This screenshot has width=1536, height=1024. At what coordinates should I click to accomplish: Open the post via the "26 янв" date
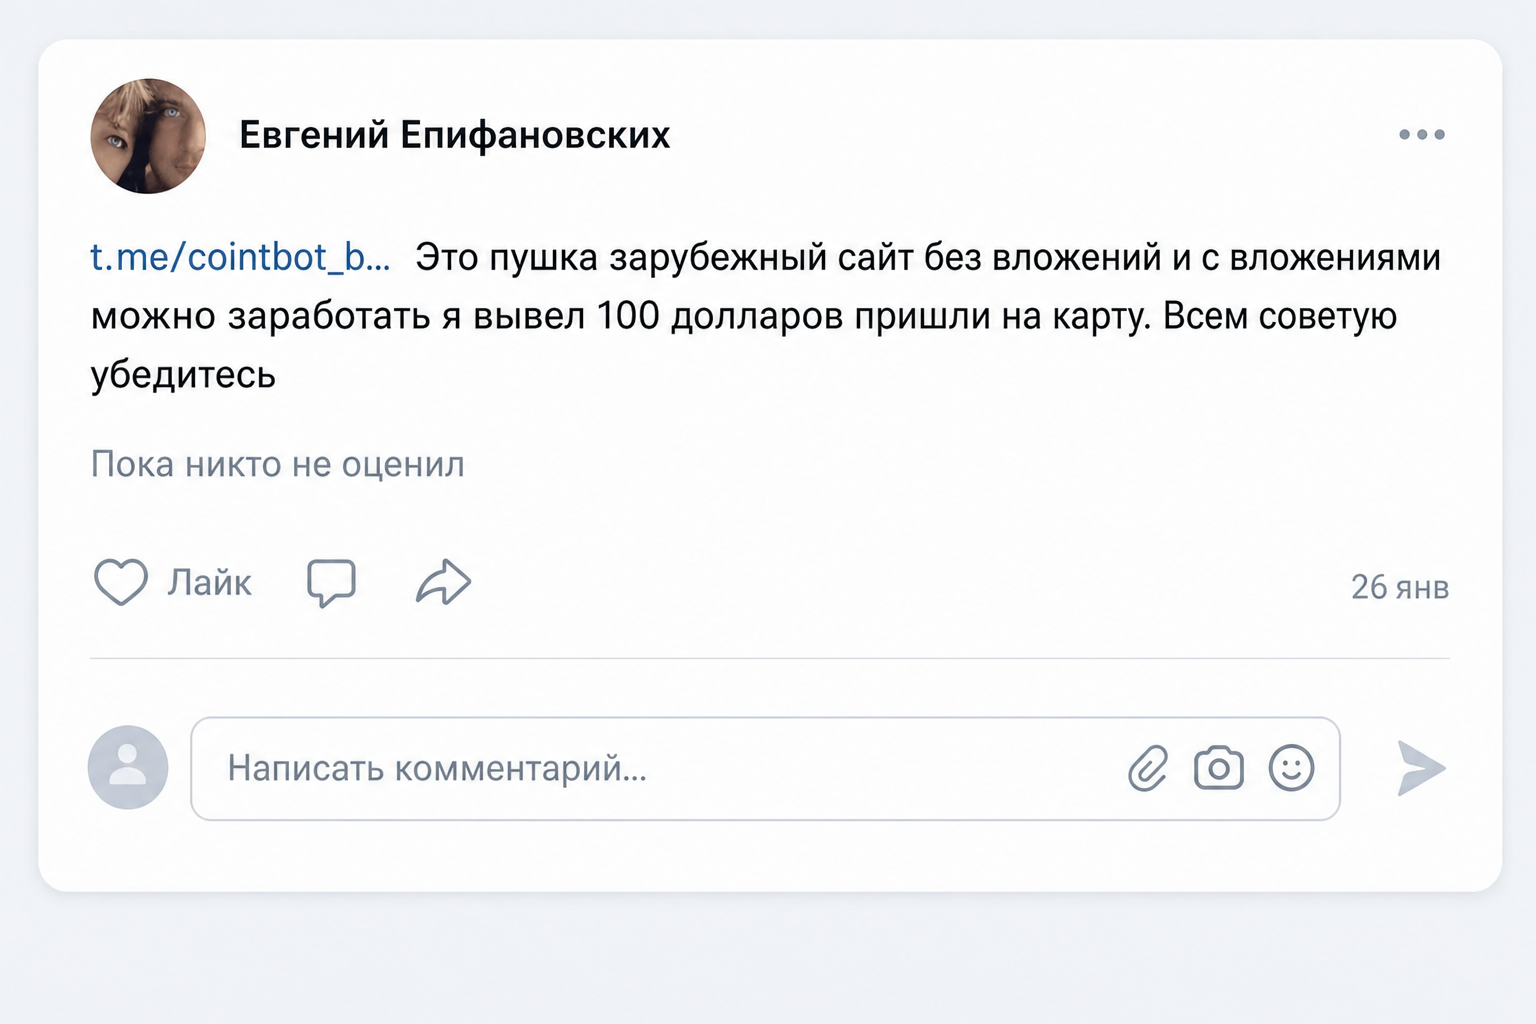click(x=1400, y=587)
